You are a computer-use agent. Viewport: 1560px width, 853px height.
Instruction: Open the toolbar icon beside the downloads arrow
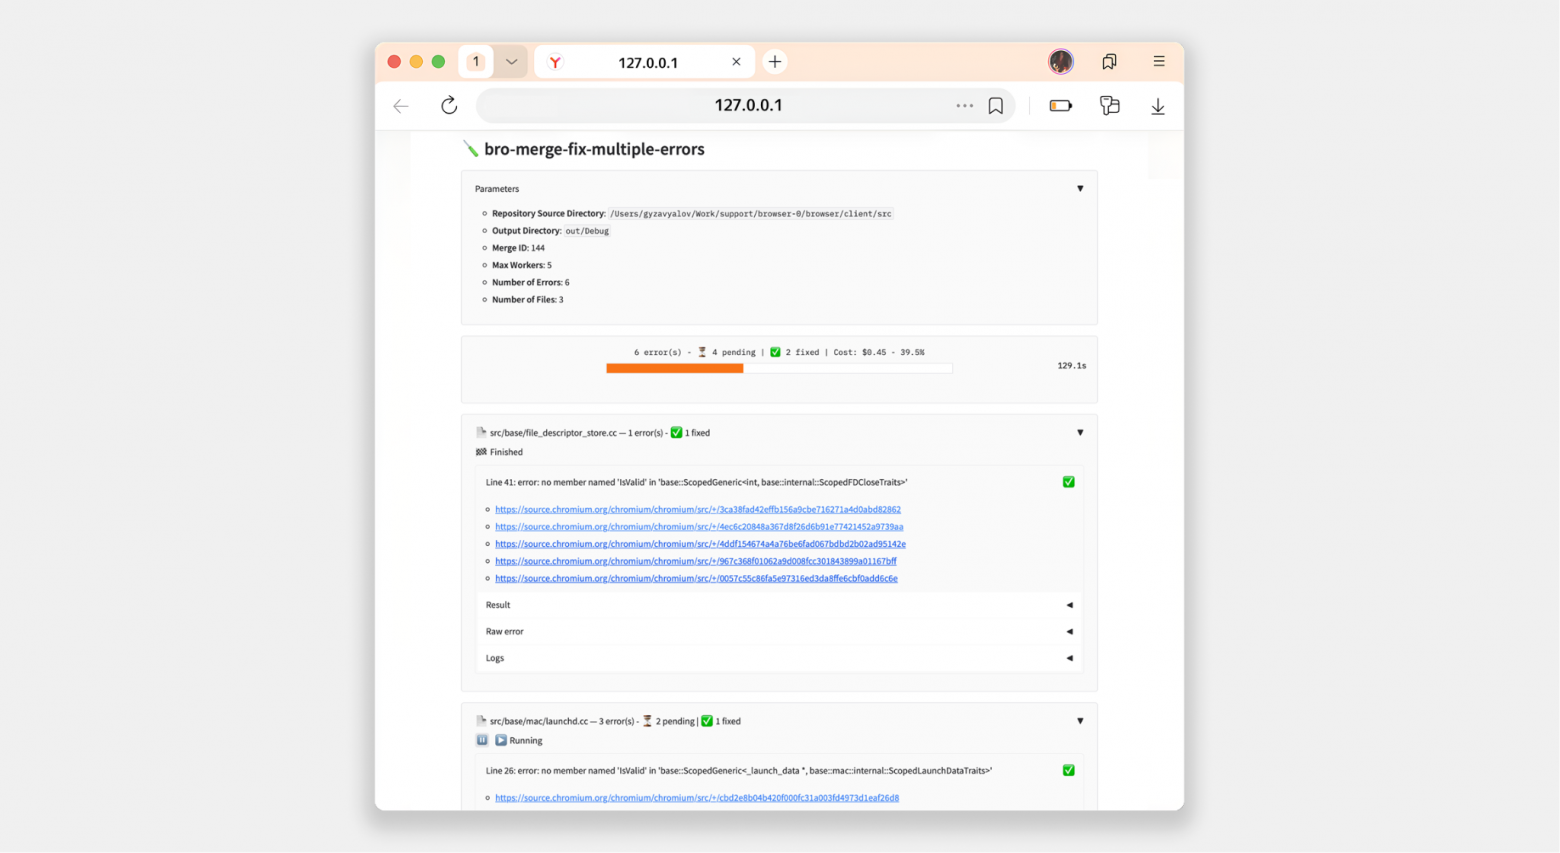tap(1109, 105)
